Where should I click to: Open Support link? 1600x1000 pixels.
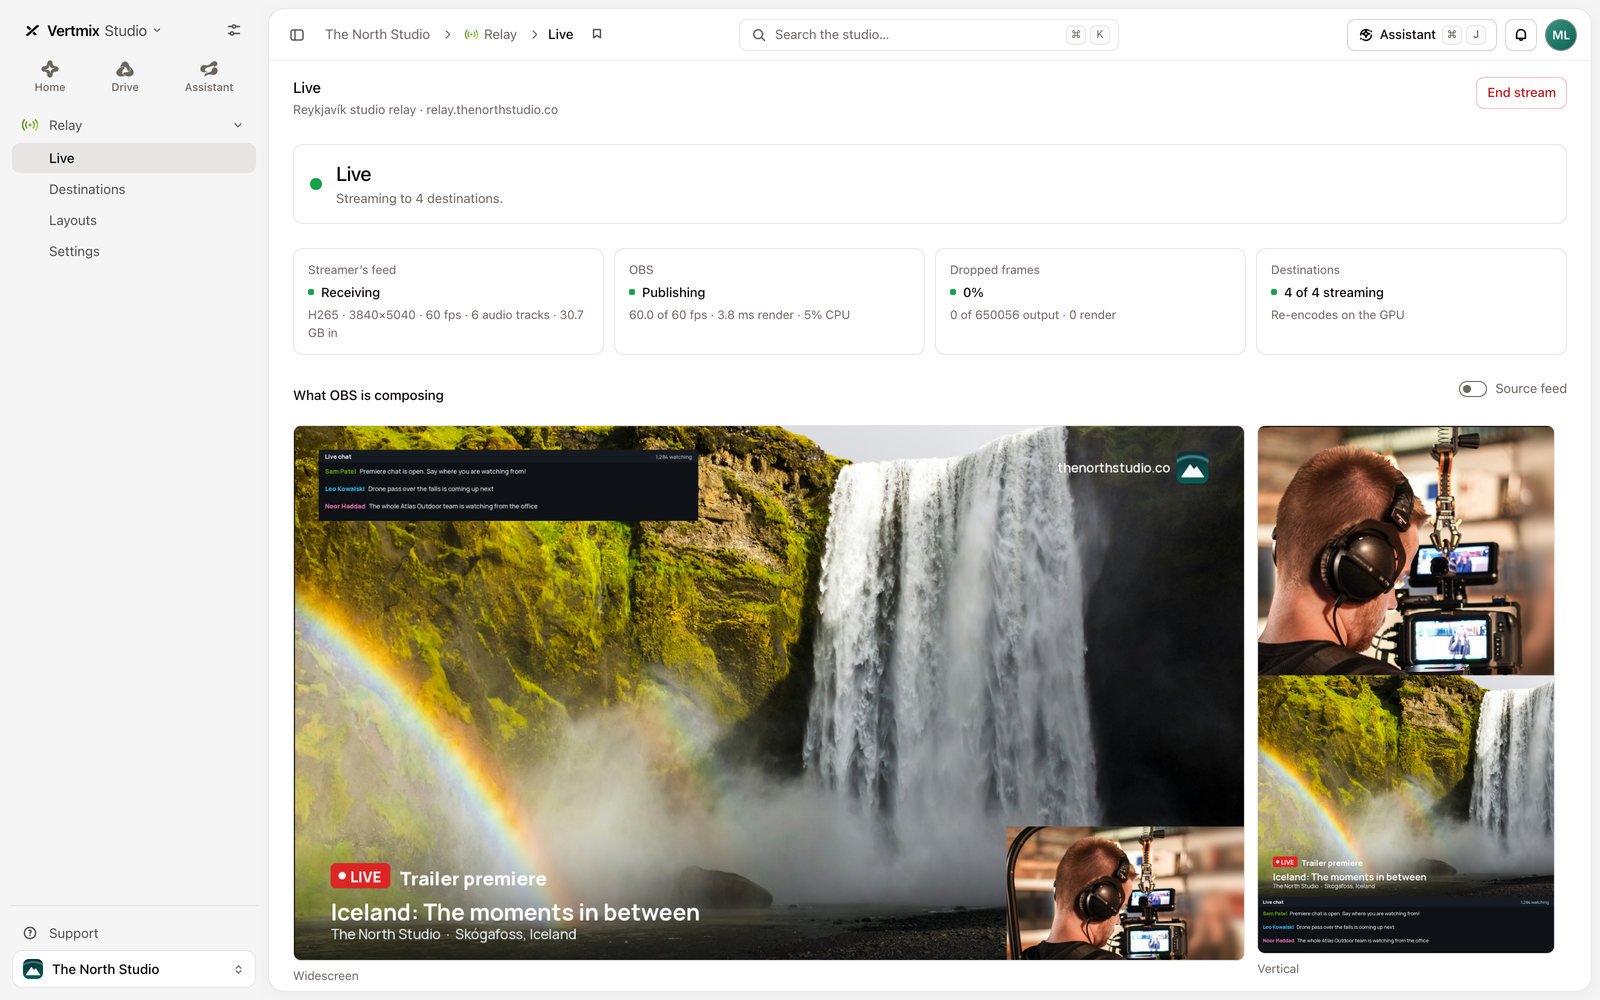click(73, 933)
